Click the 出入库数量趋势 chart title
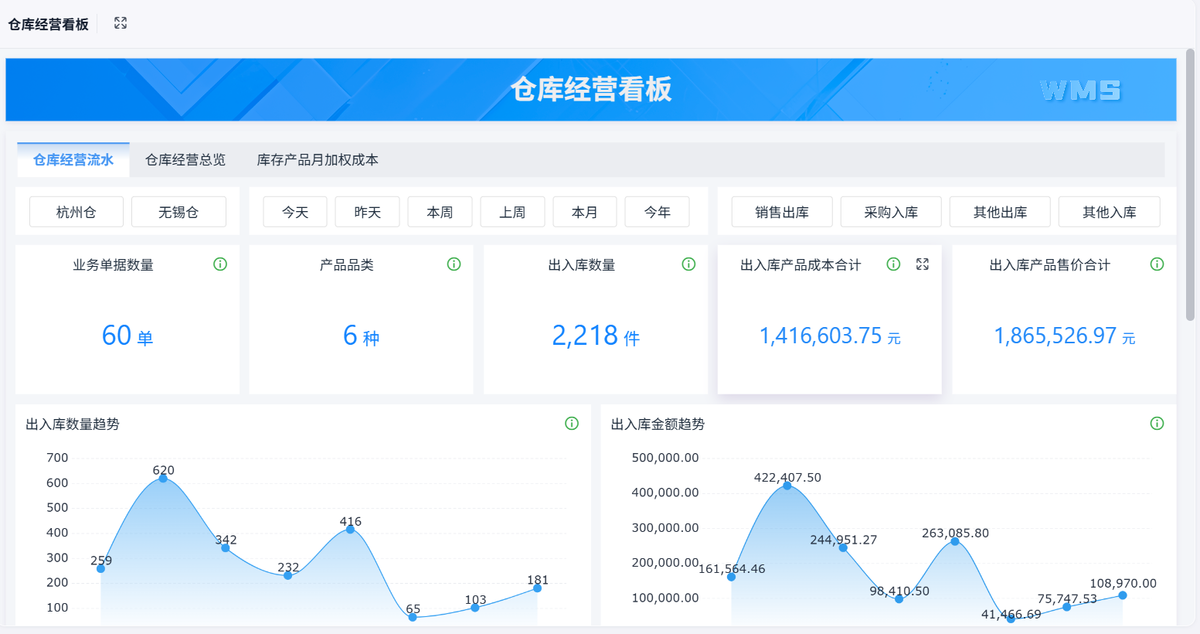The image size is (1200, 634). coord(72,424)
